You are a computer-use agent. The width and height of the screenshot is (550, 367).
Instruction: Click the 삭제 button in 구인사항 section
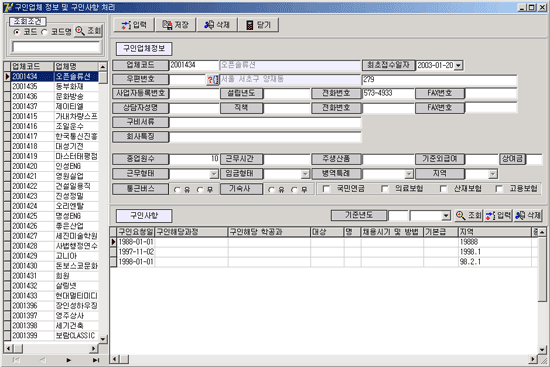click(528, 215)
